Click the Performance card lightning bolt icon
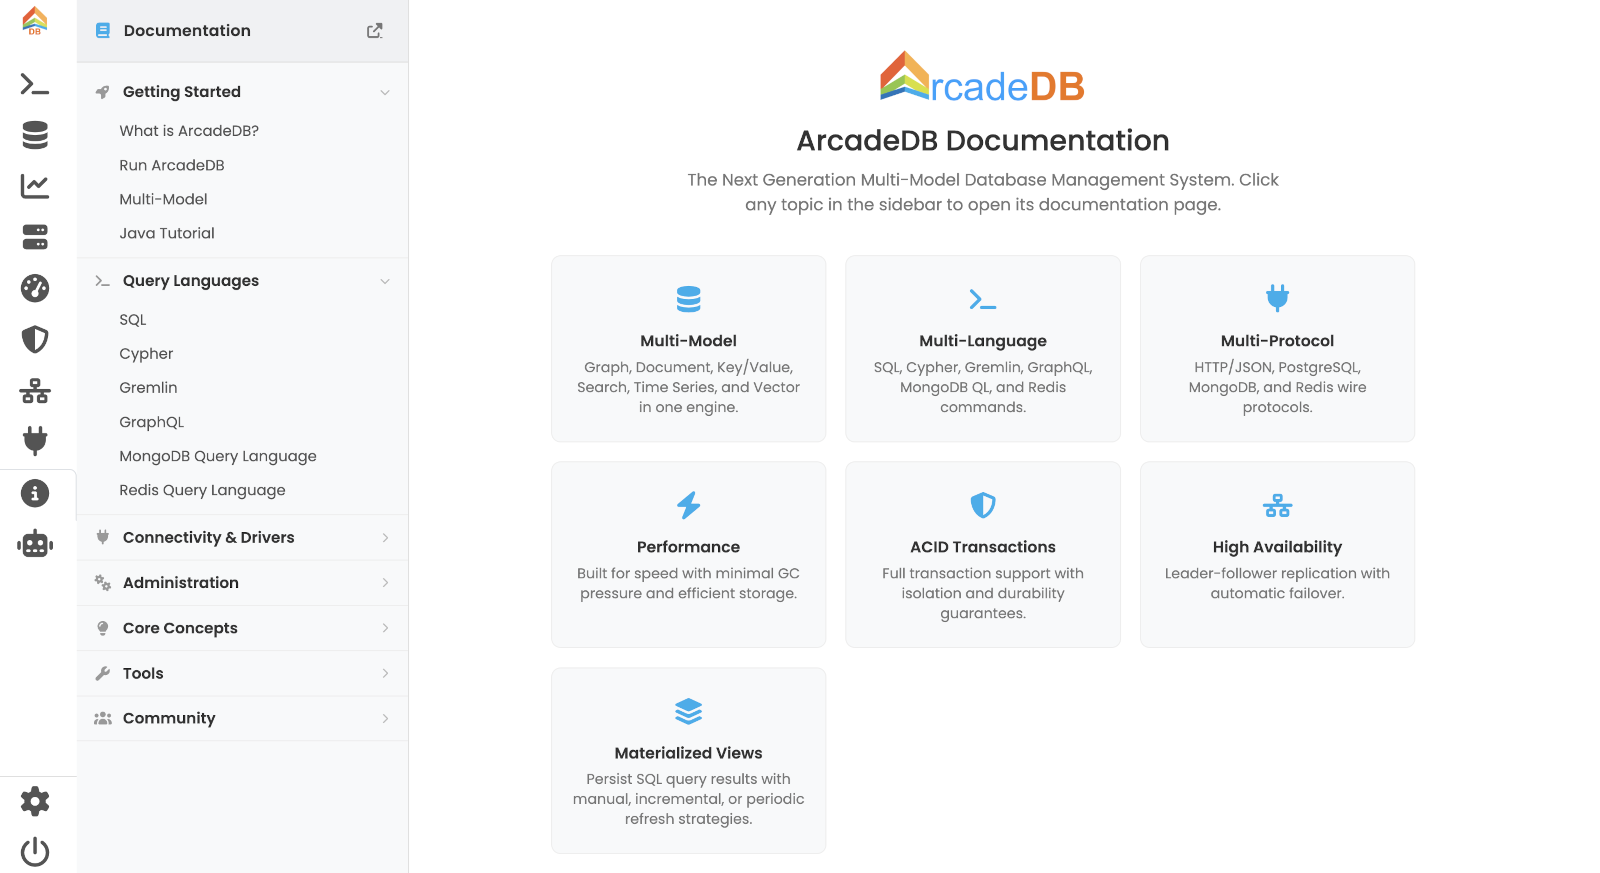 (689, 505)
